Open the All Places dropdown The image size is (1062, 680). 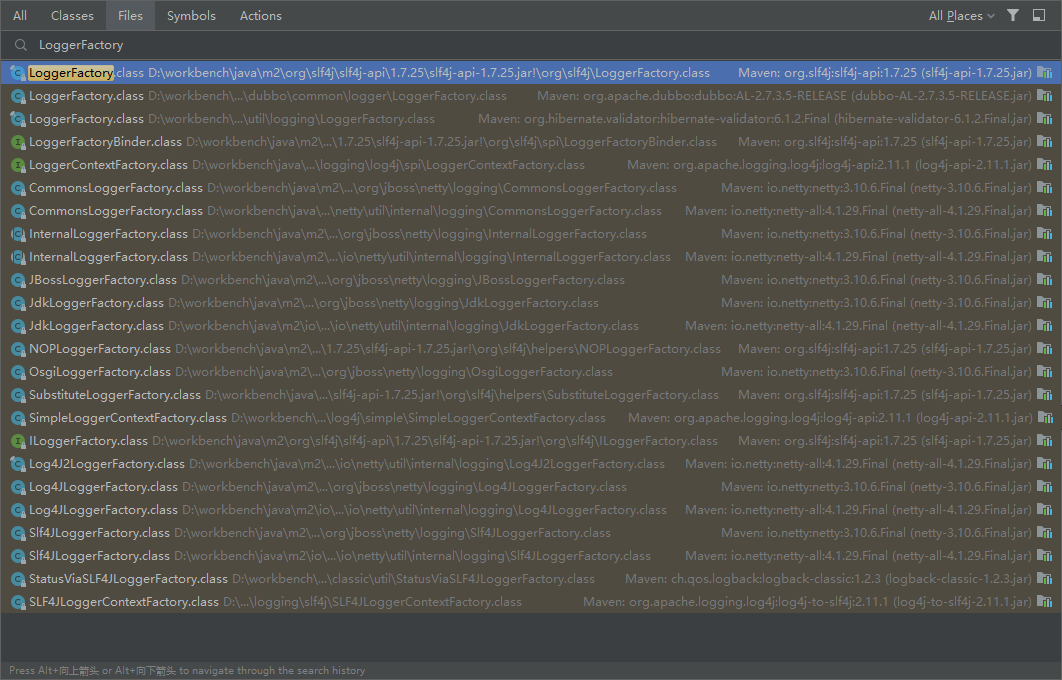[x=957, y=15]
